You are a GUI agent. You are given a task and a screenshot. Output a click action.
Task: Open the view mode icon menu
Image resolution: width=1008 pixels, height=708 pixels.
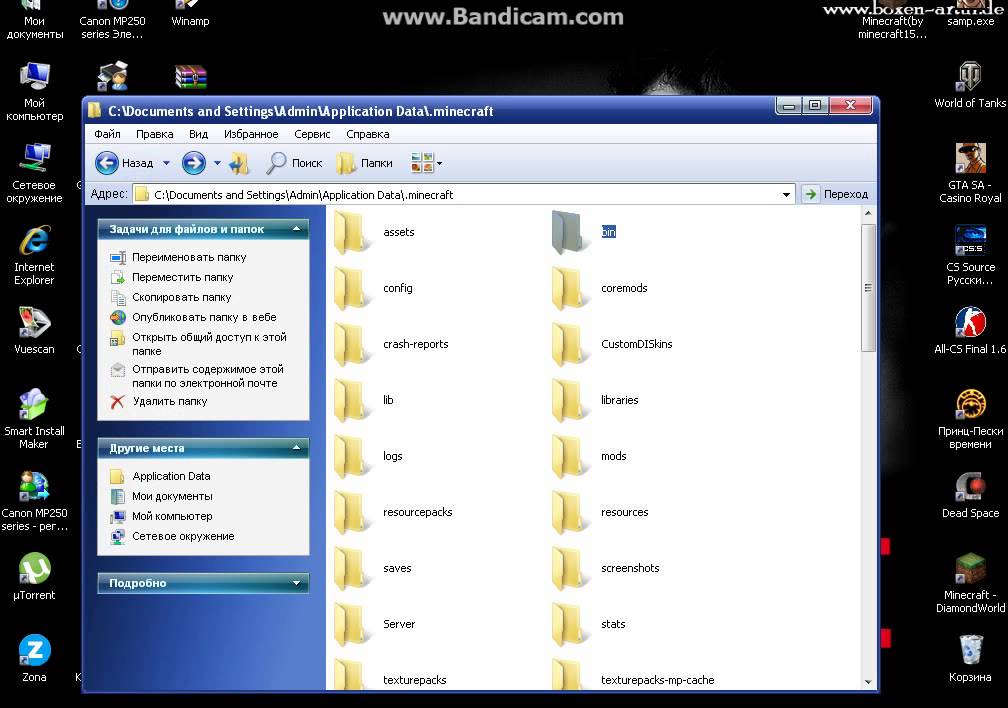click(x=426, y=163)
